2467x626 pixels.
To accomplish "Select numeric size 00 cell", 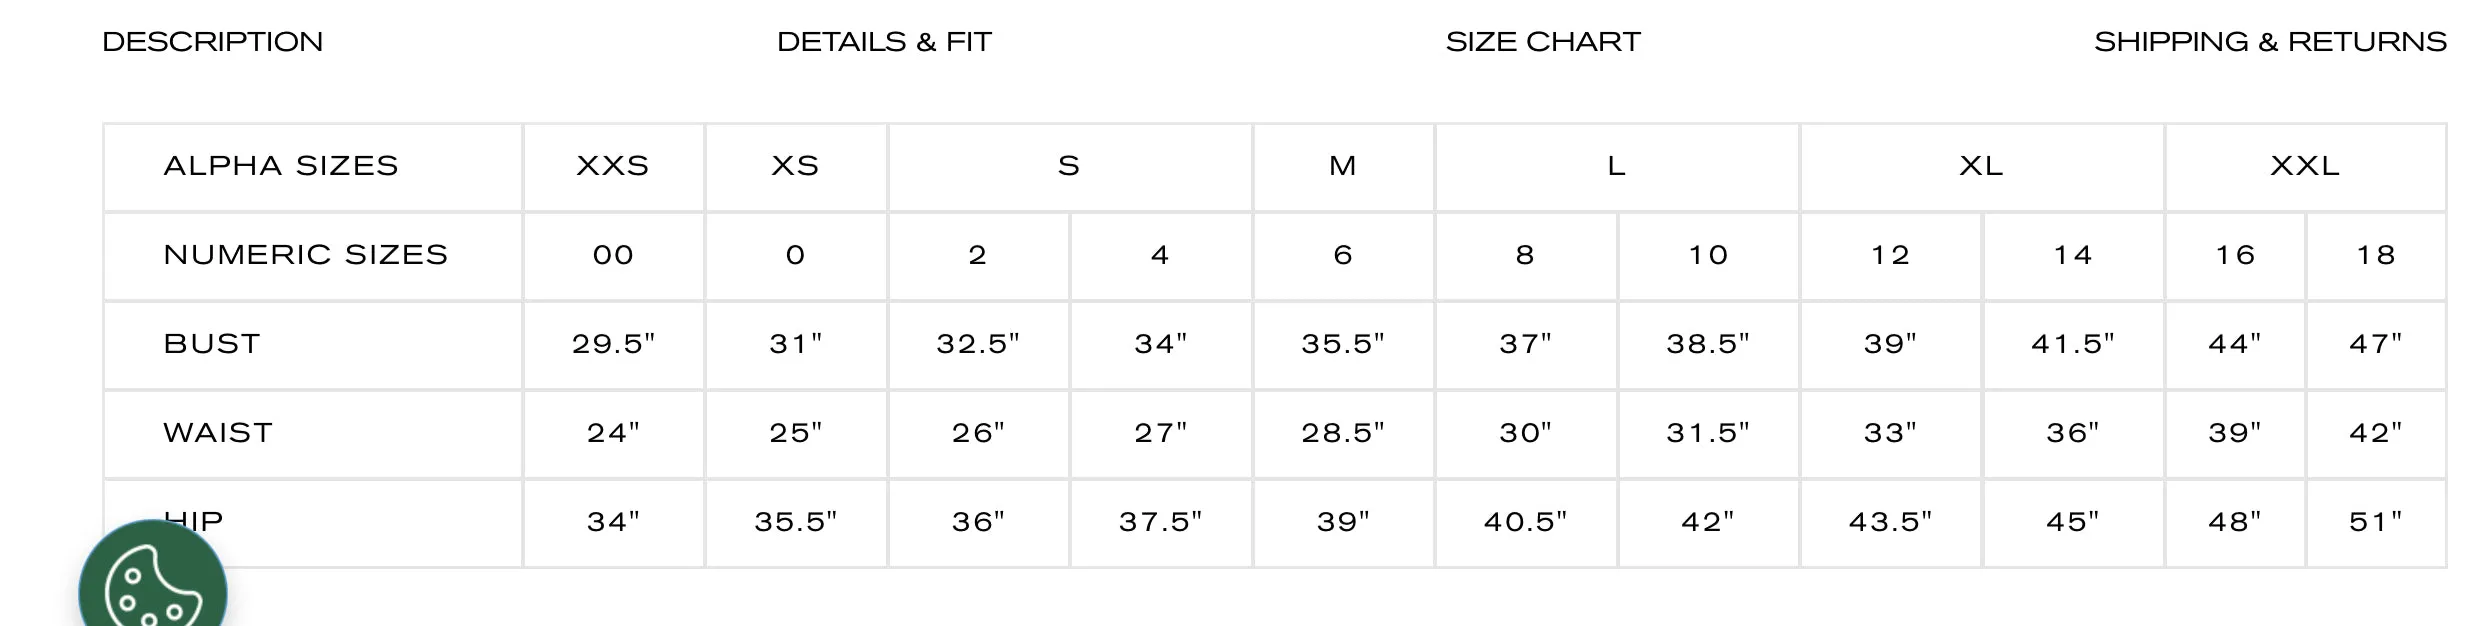I will (613, 256).
